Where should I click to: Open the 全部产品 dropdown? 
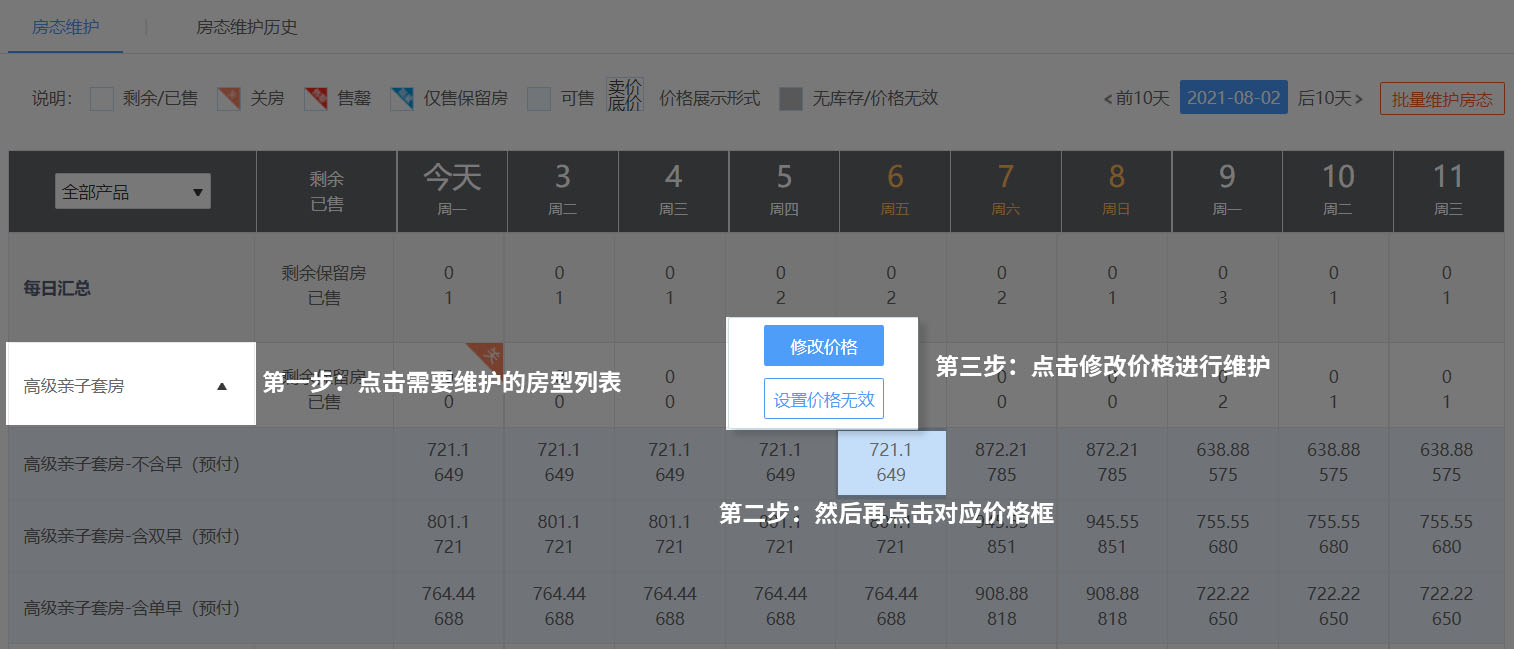coord(132,191)
